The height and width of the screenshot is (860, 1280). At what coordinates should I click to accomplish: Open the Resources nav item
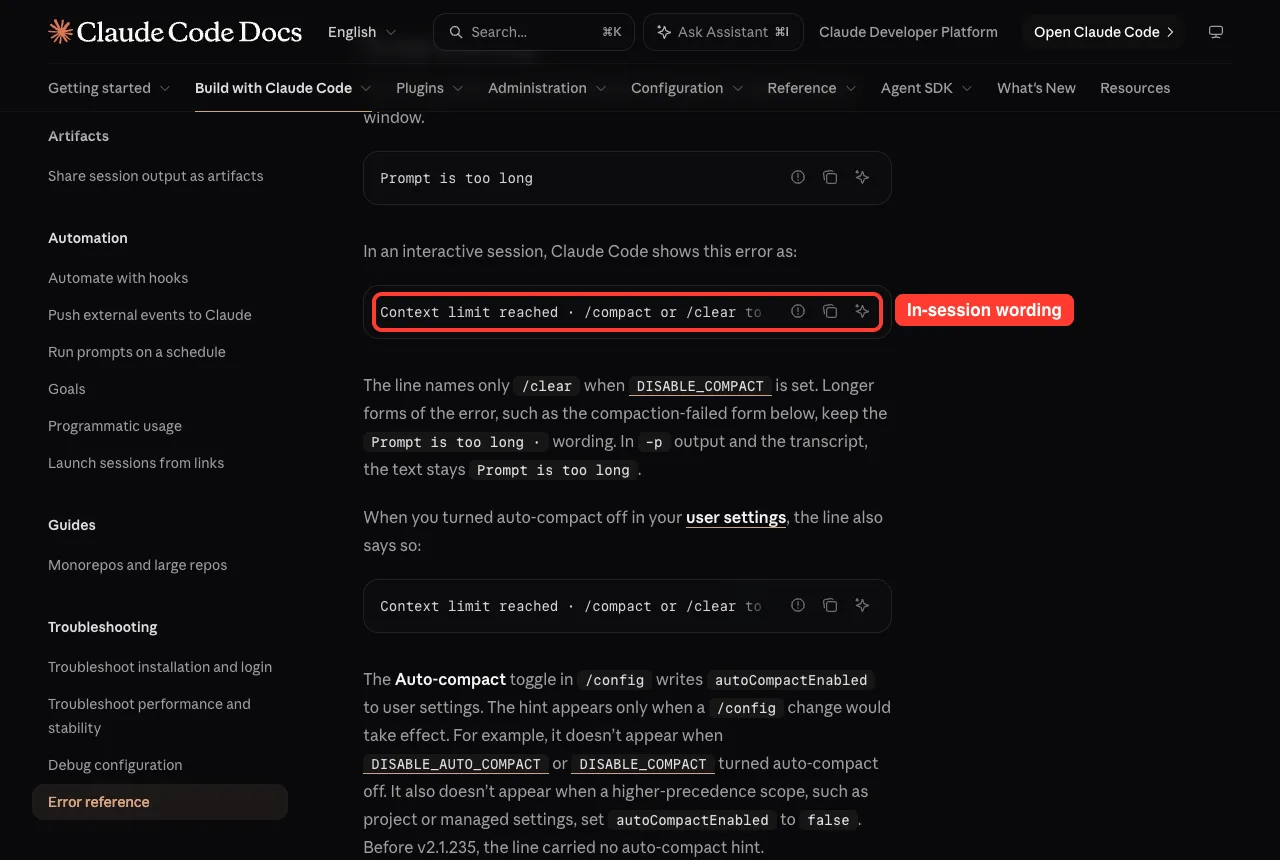[1135, 88]
